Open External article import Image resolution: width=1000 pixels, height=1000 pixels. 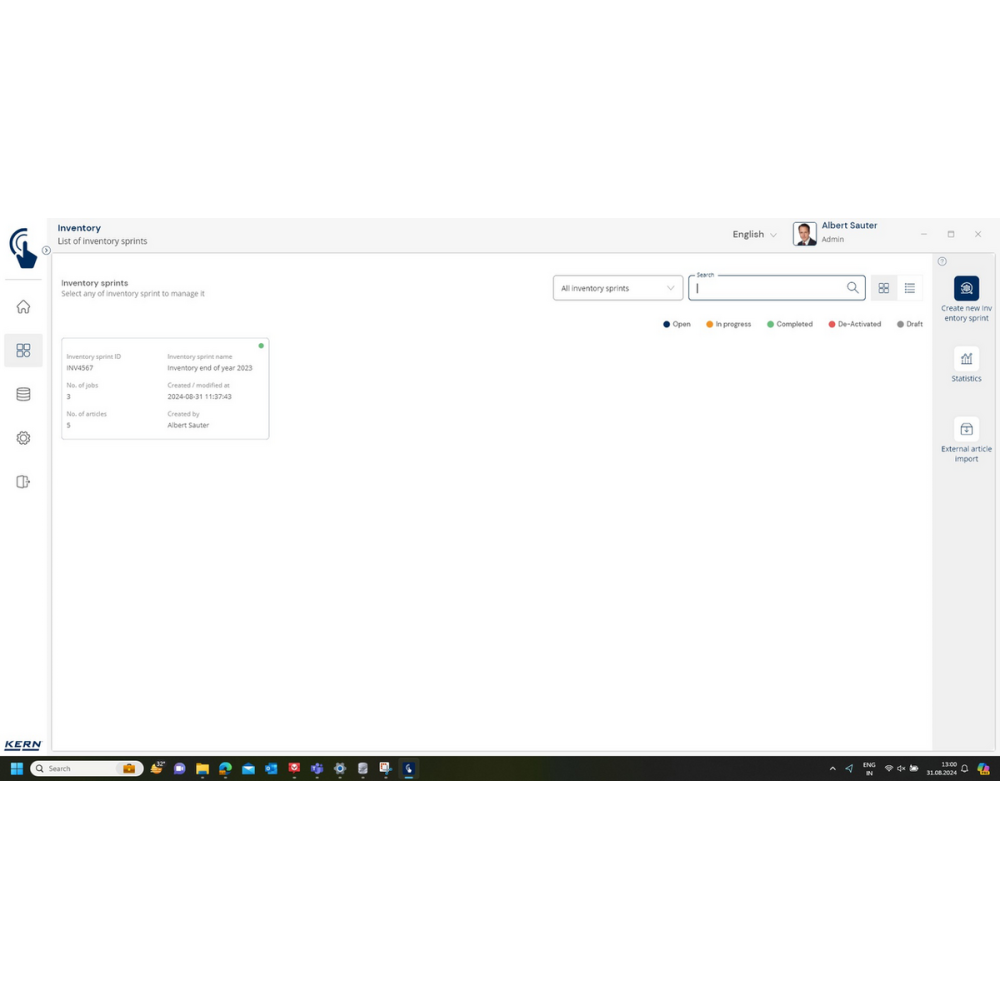[x=966, y=429]
